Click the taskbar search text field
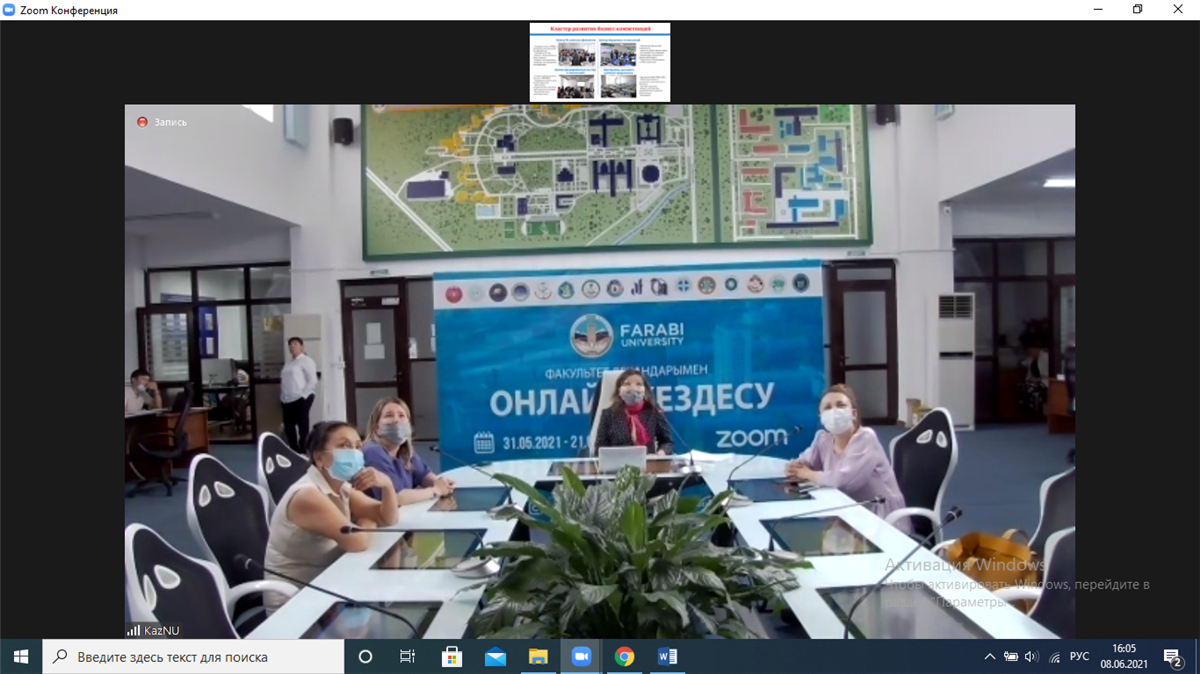Image resolution: width=1200 pixels, height=674 pixels. [x=195, y=657]
